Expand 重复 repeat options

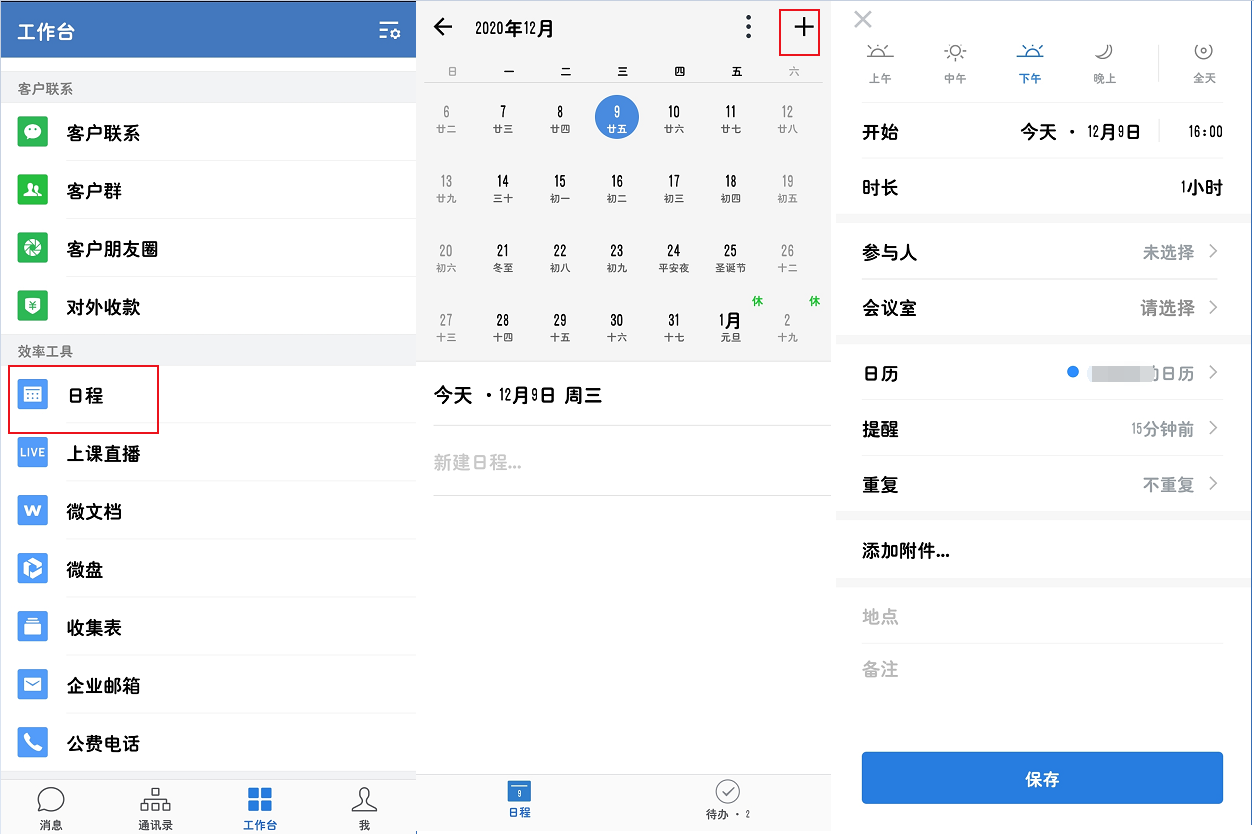click(1042, 485)
